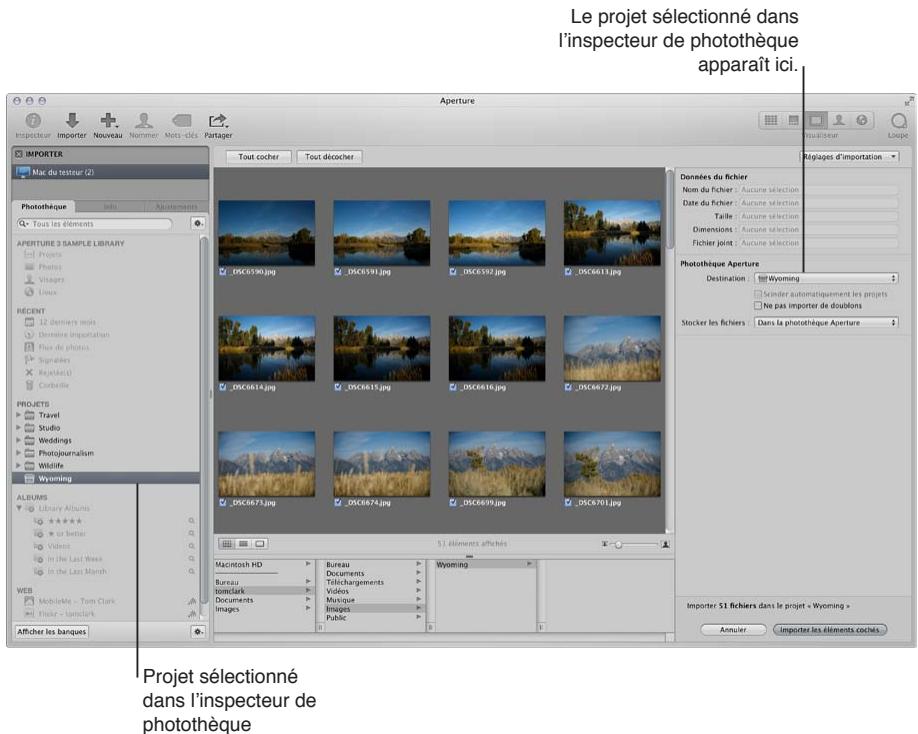Activate the Loupe tool
Viewport: 918px width, 734px height.
898,121
